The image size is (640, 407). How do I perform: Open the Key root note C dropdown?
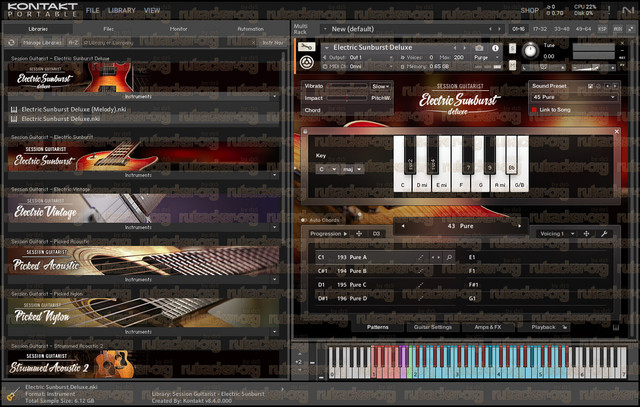[327, 169]
